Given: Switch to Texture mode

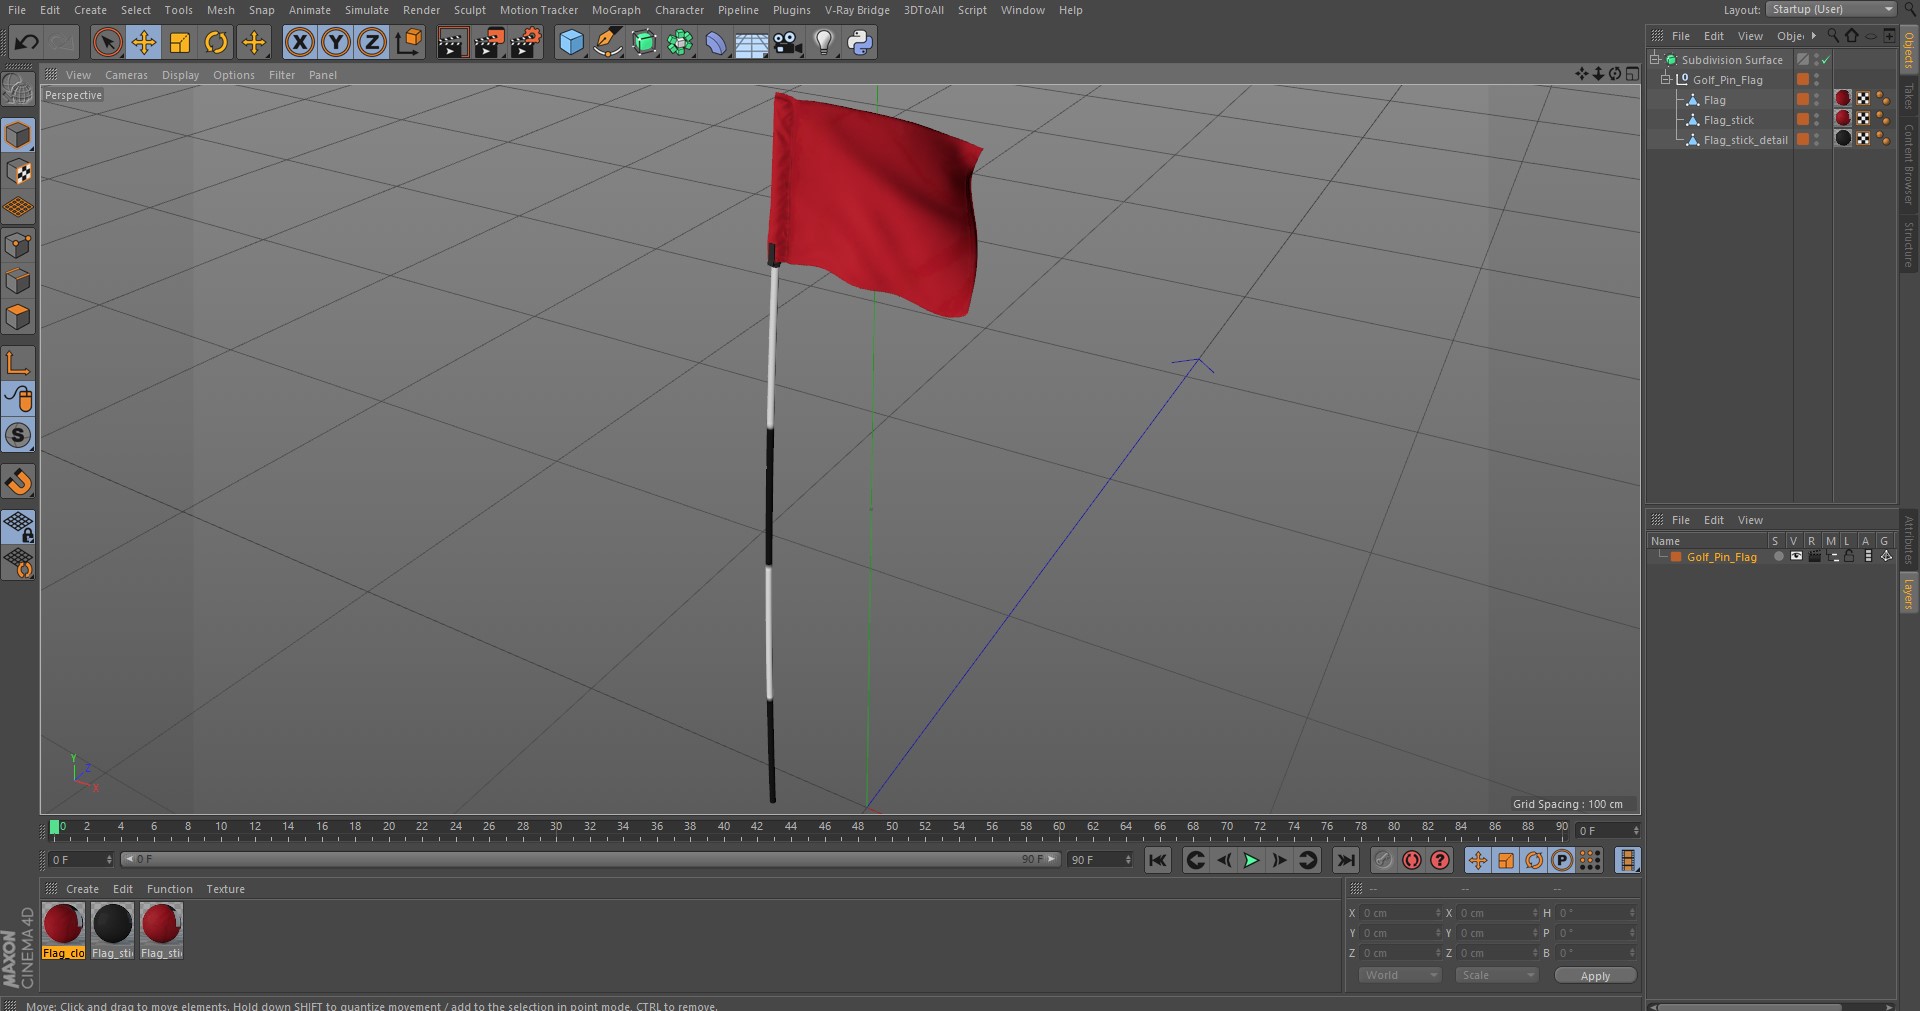Looking at the screenshot, I should 18,172.
